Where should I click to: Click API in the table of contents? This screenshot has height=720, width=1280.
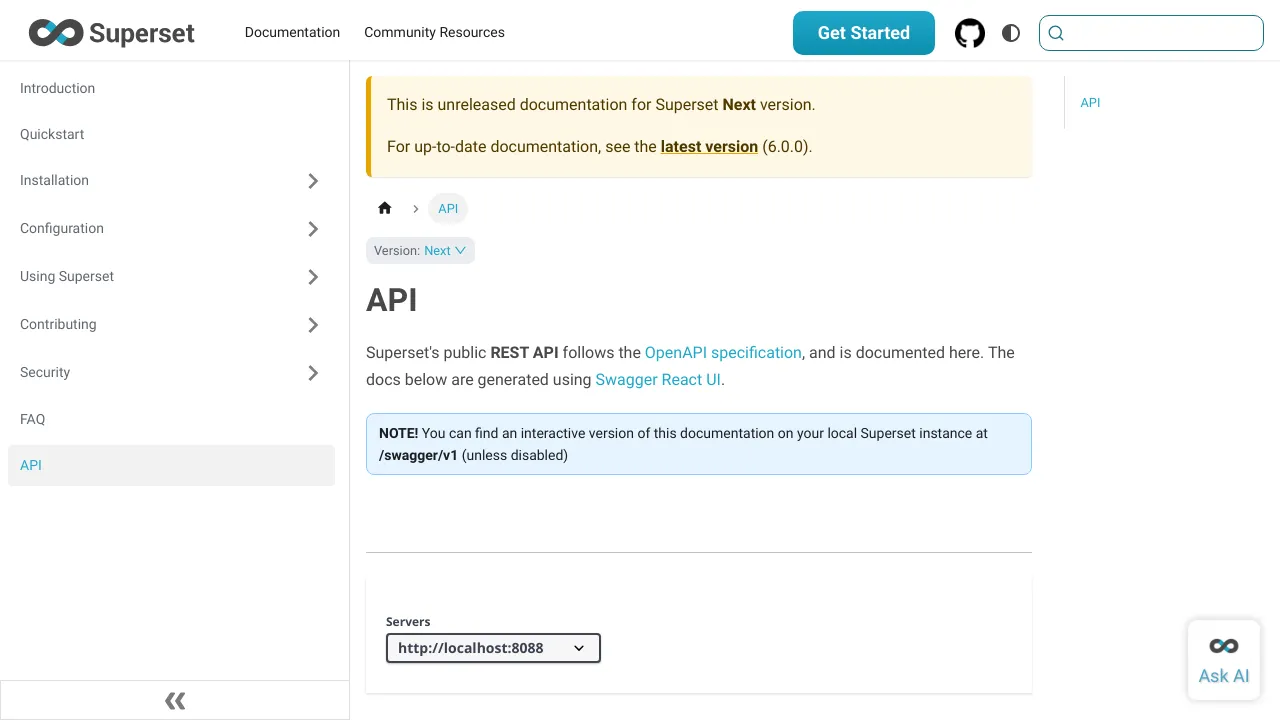[1090, 102]
